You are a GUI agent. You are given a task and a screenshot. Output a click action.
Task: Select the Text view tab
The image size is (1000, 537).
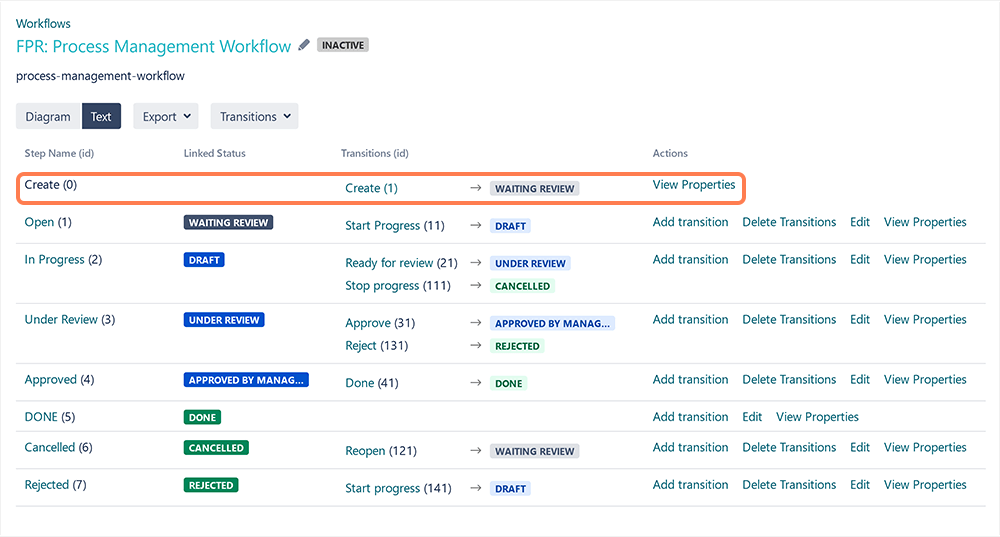101,117
